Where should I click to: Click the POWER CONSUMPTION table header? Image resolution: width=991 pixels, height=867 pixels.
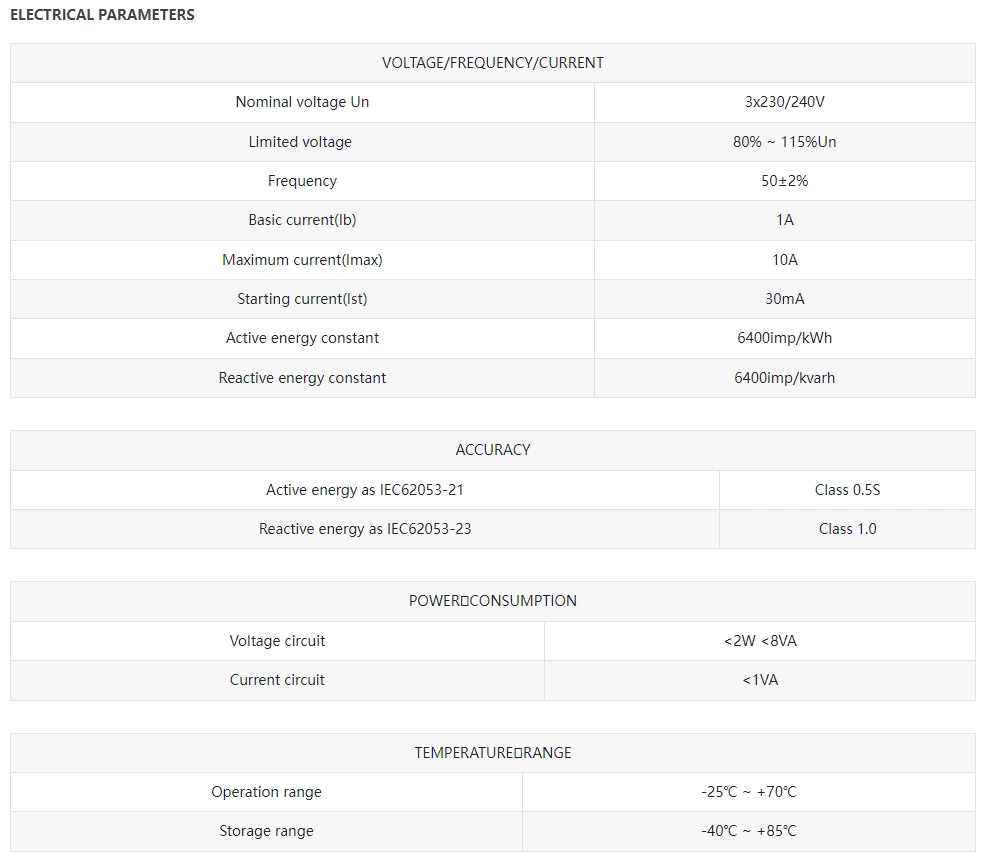(493, 602)
